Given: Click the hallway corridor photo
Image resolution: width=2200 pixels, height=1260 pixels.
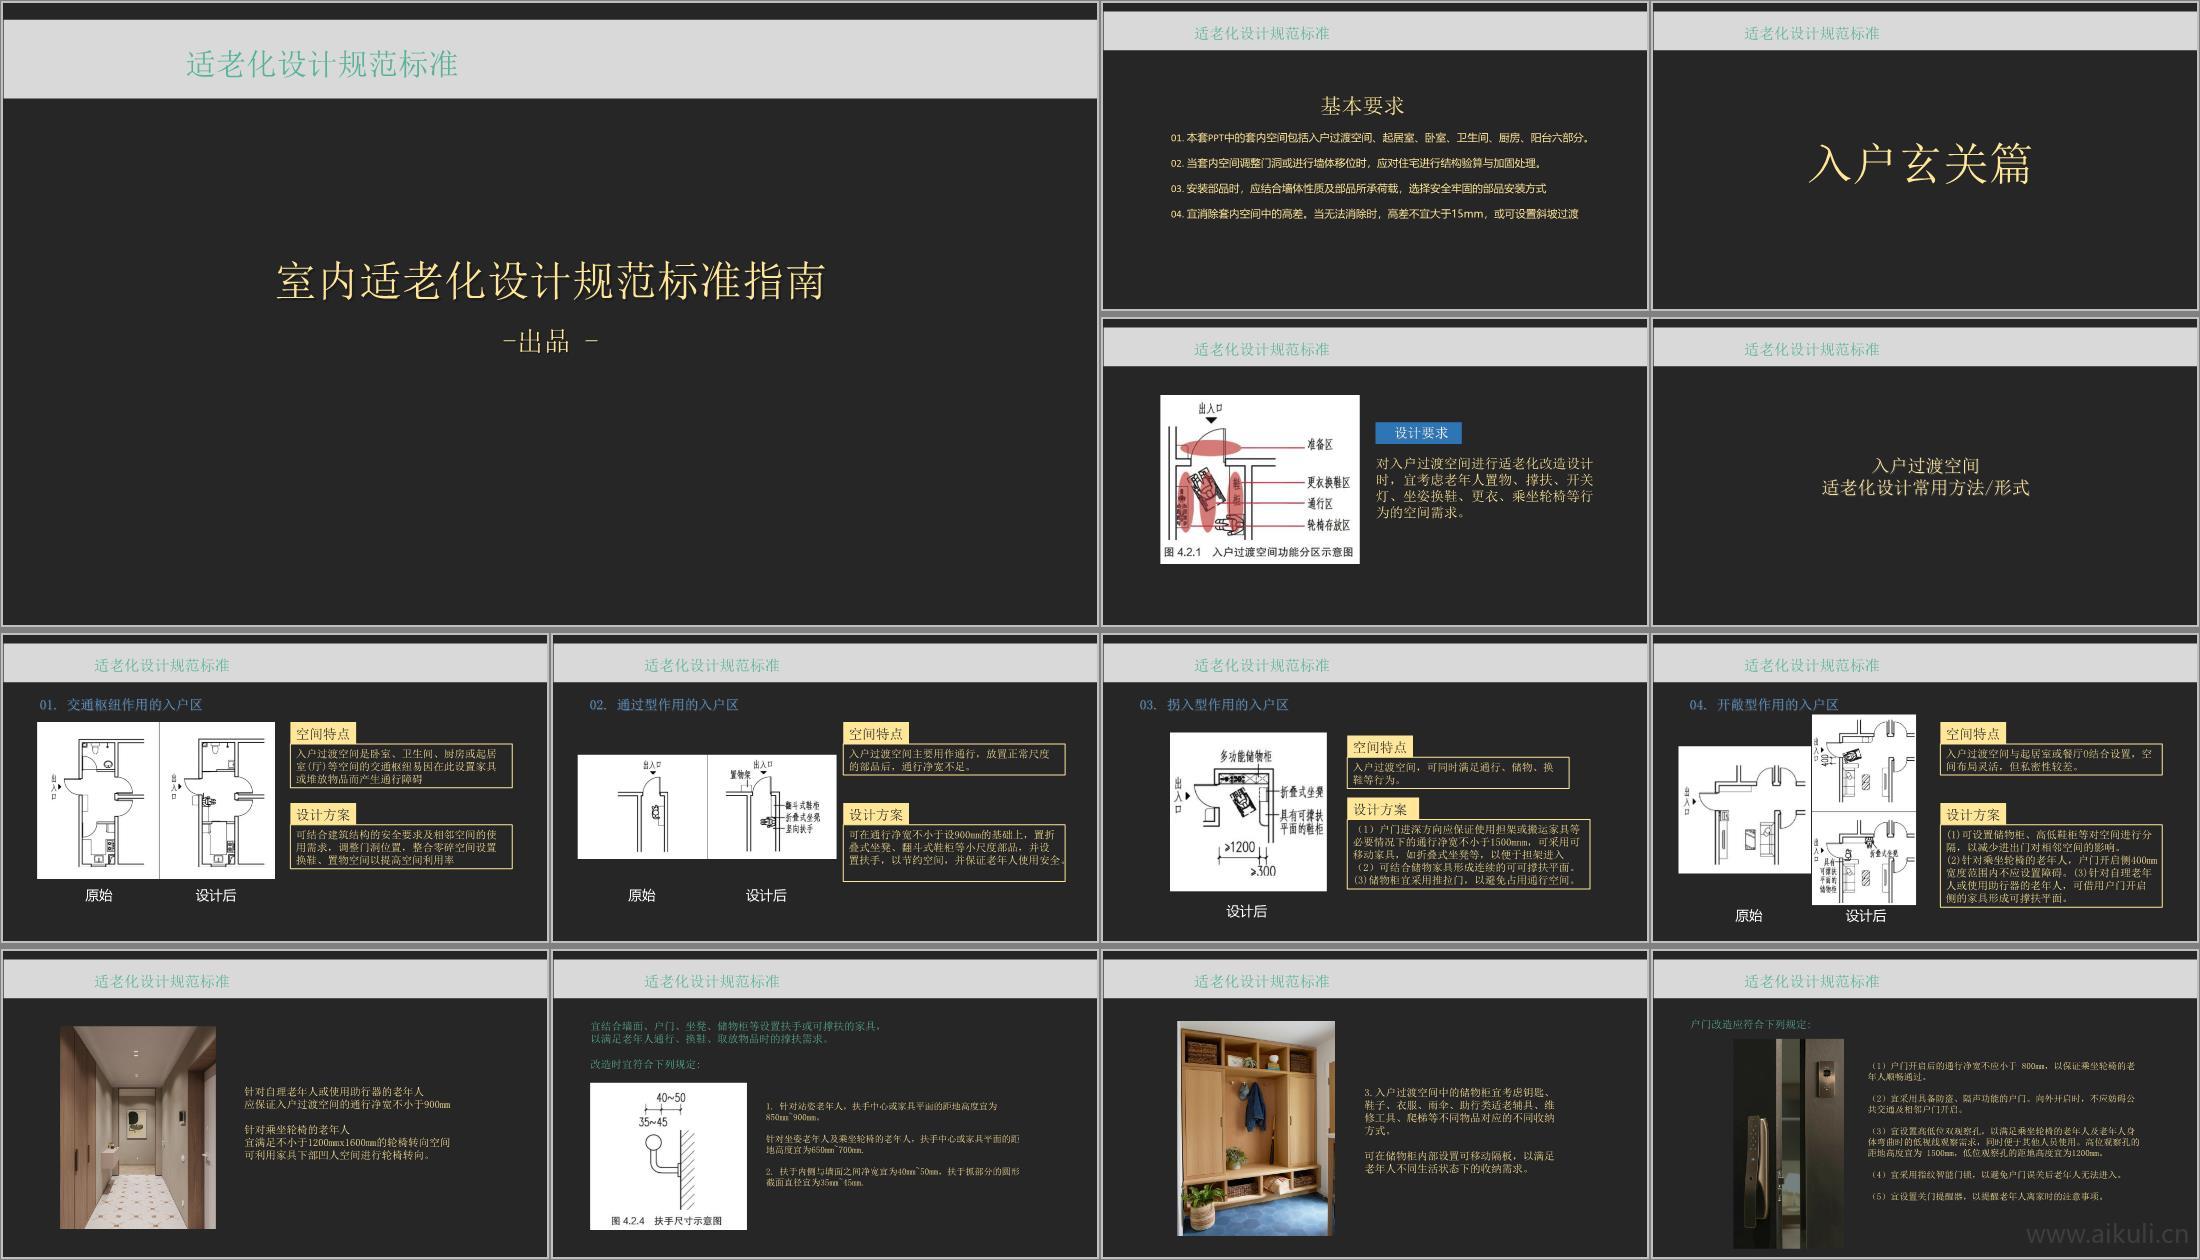Looking at the screenshot, I should [138, 1127].
